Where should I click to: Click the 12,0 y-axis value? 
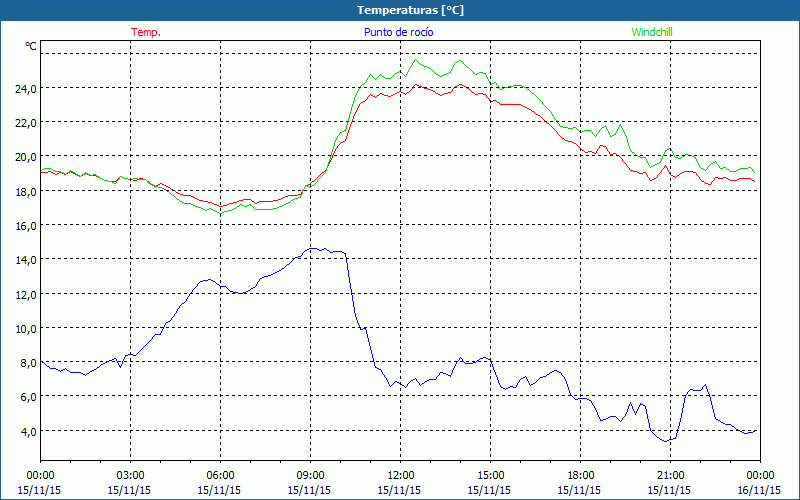(26, 295)
